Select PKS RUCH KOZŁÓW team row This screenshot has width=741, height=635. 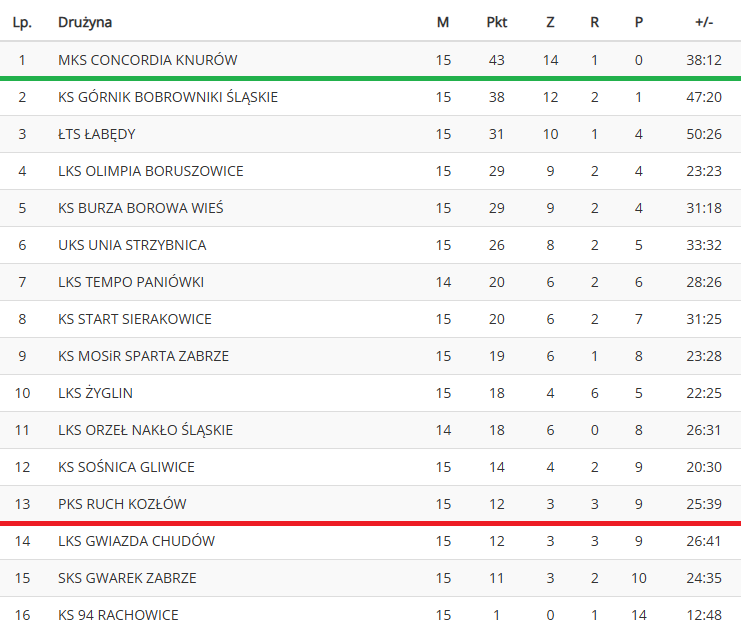(370, 504)
